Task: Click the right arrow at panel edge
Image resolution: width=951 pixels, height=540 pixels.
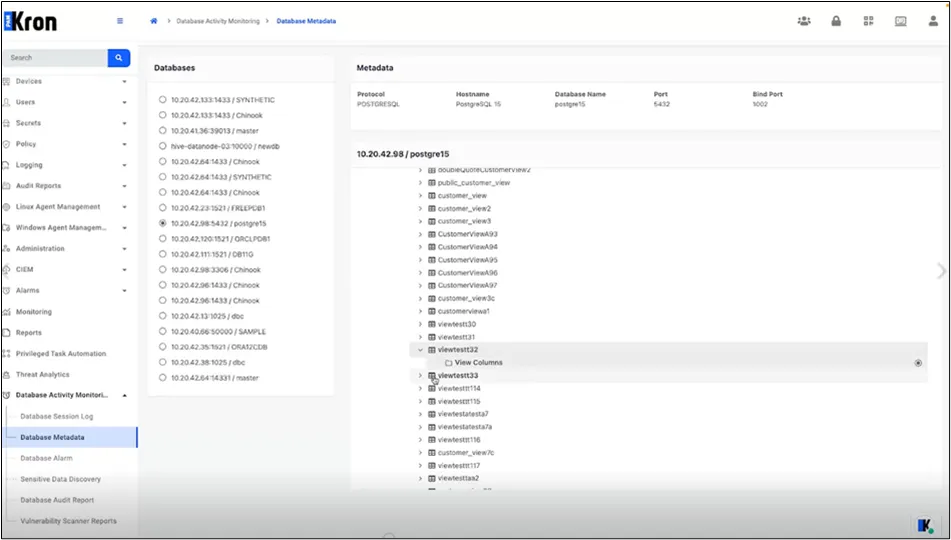Action: pos(941,271)
